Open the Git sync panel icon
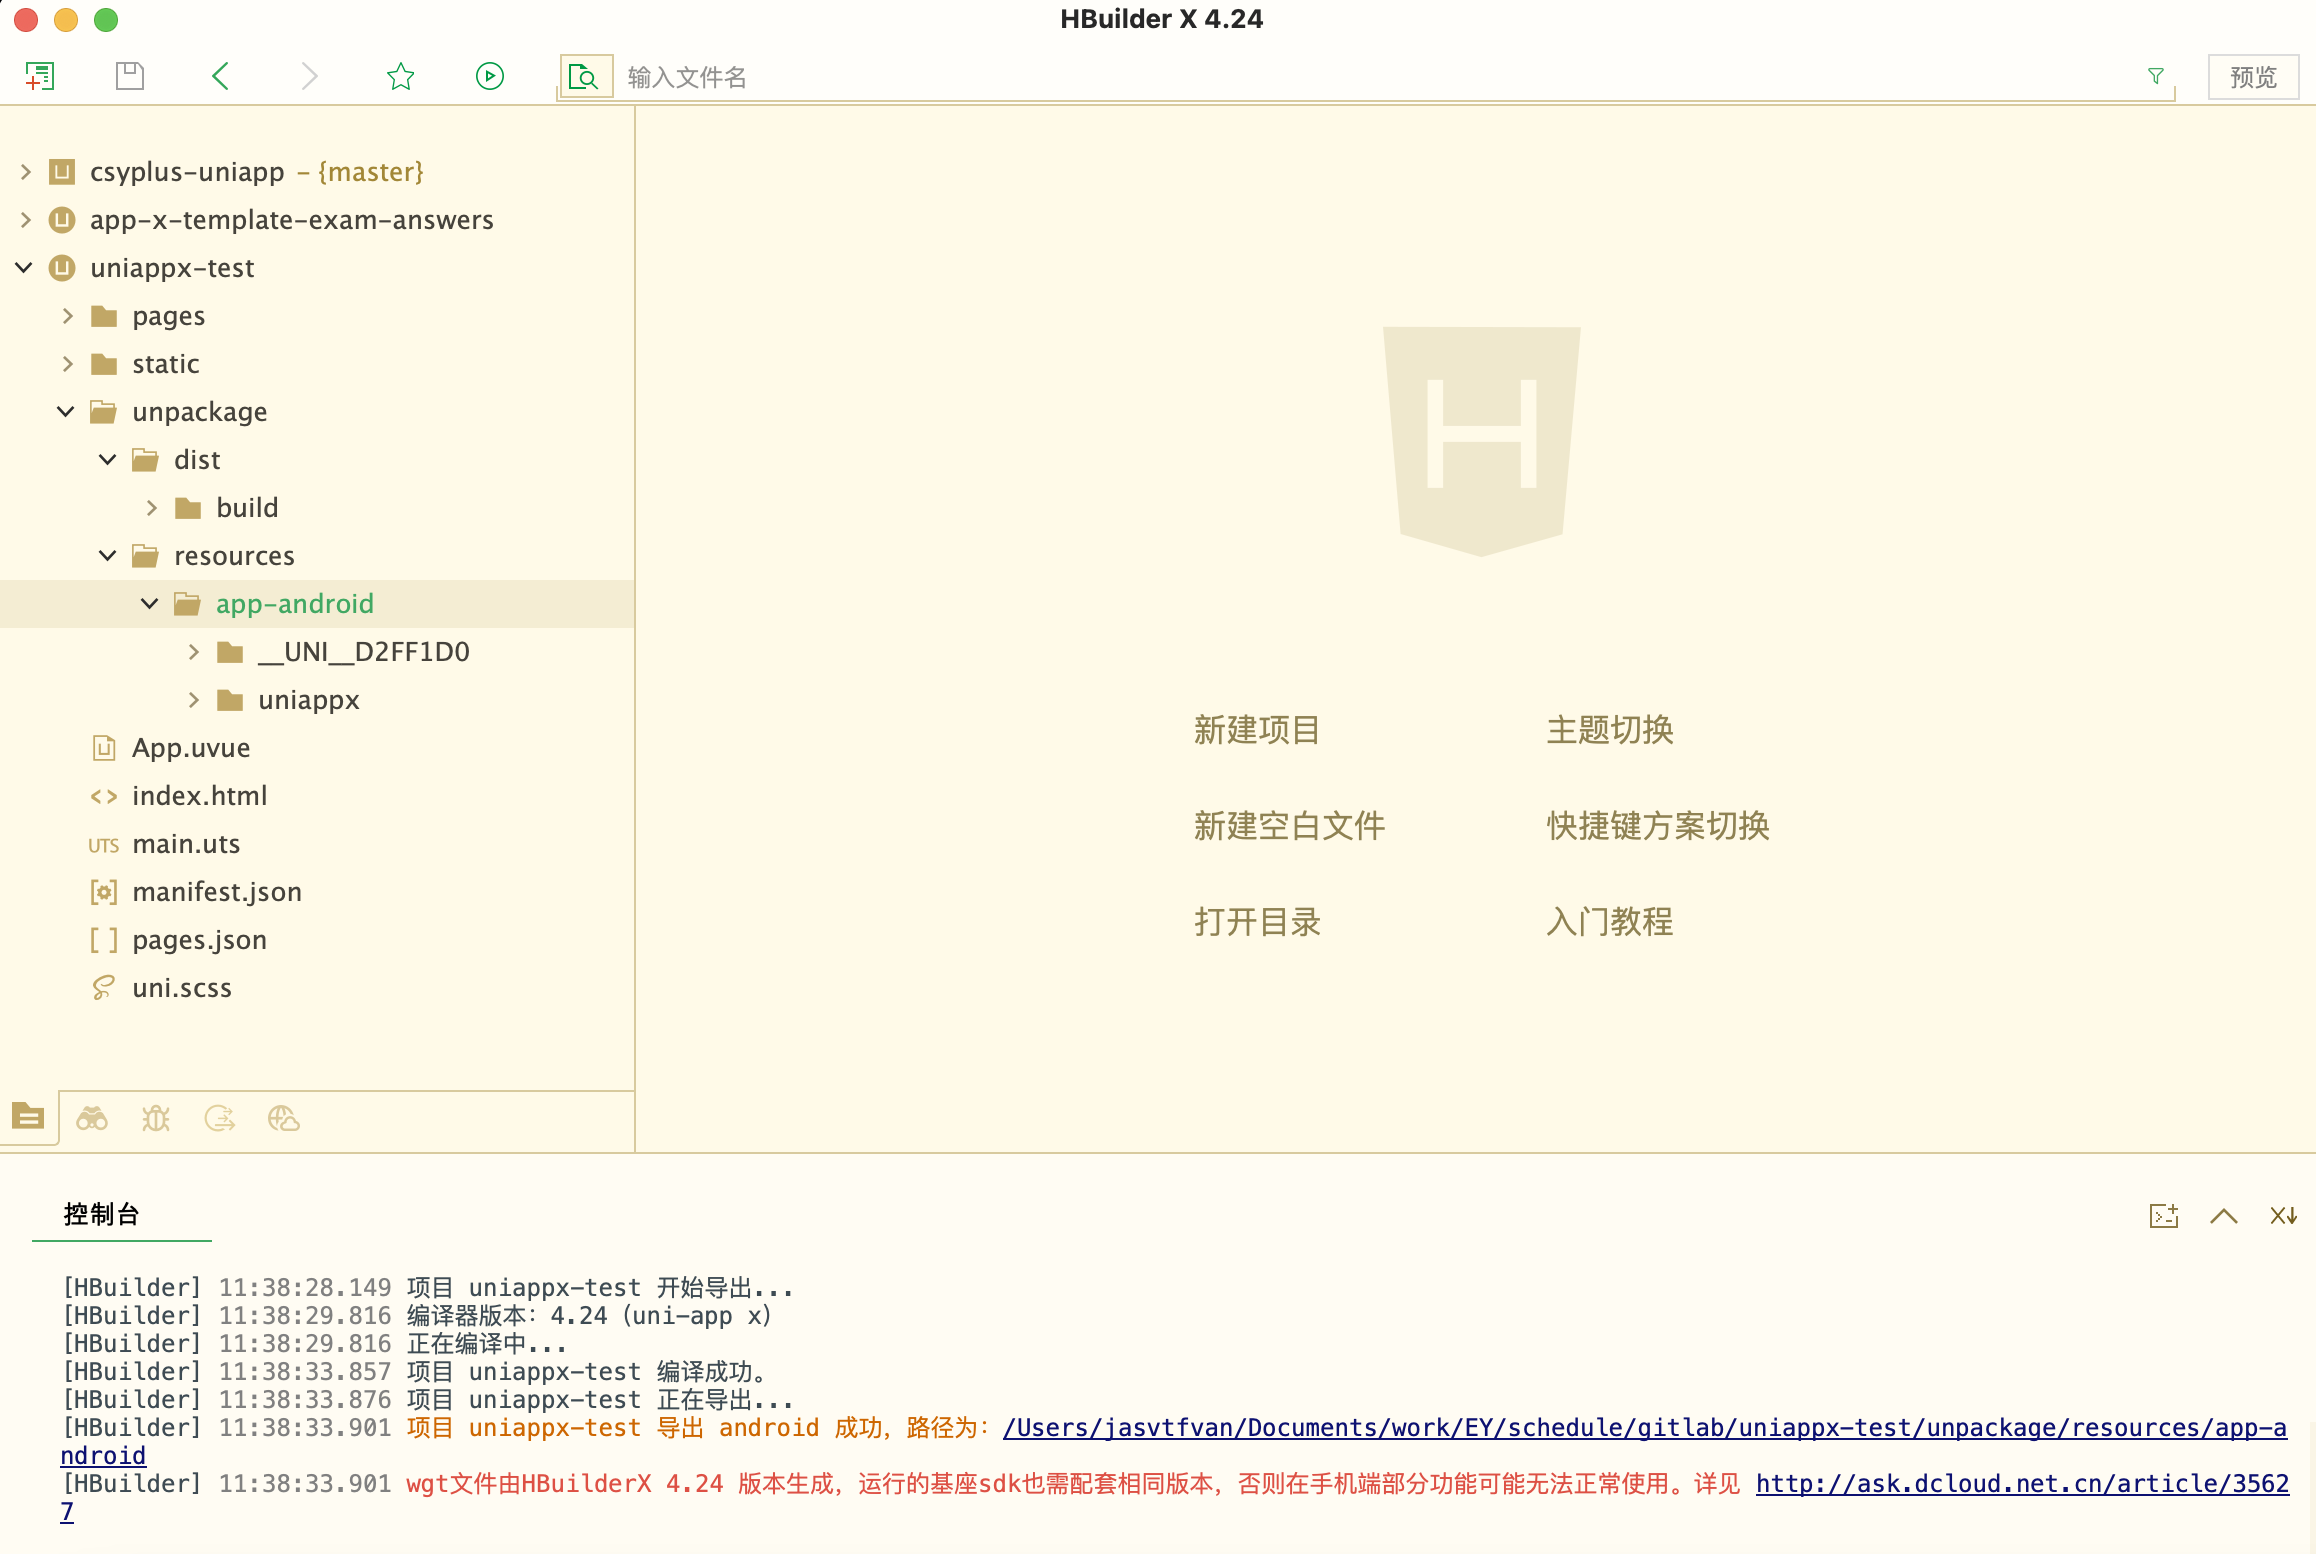Screen dimensions: 2316x1554 [x=220, y=1118]
